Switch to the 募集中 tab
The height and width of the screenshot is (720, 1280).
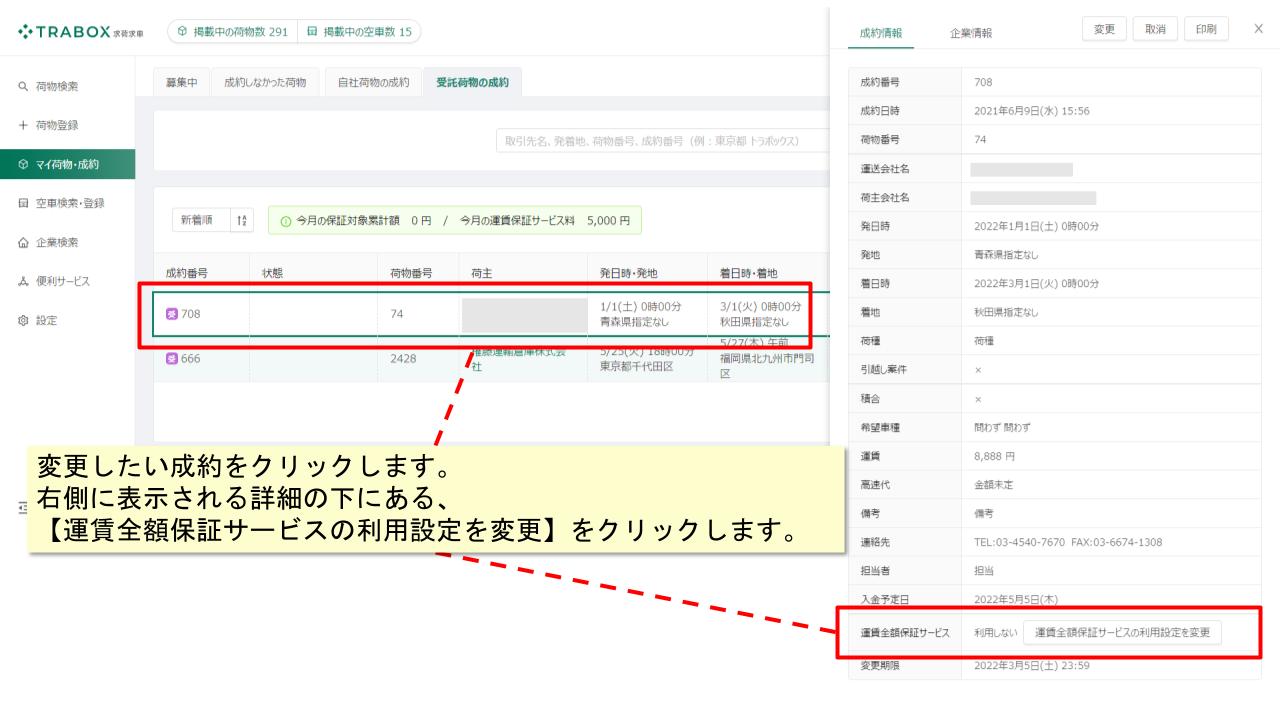[182, 82]
